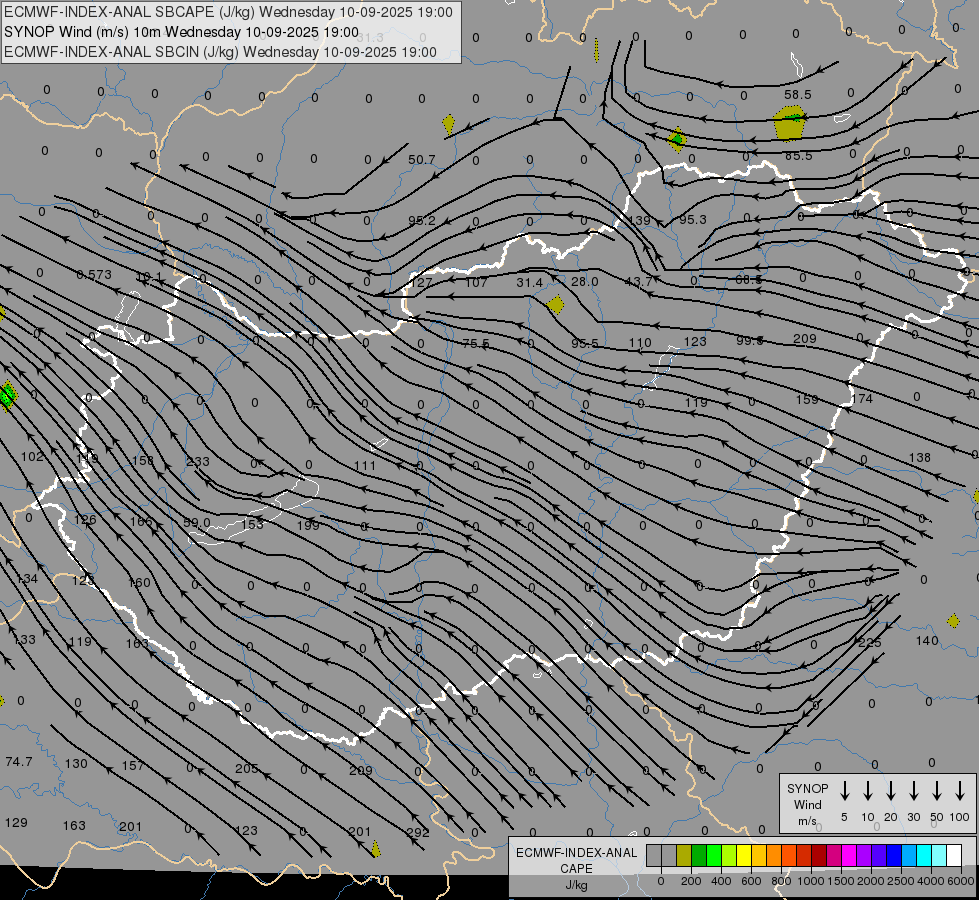Viewport: 979px width, 900px height.
Task: Click the 111 CAPE value on the map
Action: point(365,465)
